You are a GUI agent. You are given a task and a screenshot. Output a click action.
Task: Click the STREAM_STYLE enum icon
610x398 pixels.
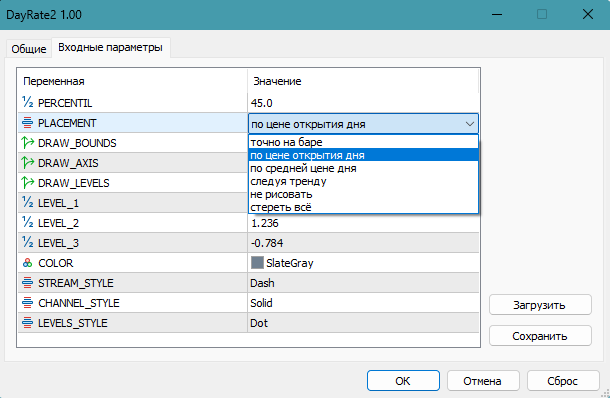point(28,283)
